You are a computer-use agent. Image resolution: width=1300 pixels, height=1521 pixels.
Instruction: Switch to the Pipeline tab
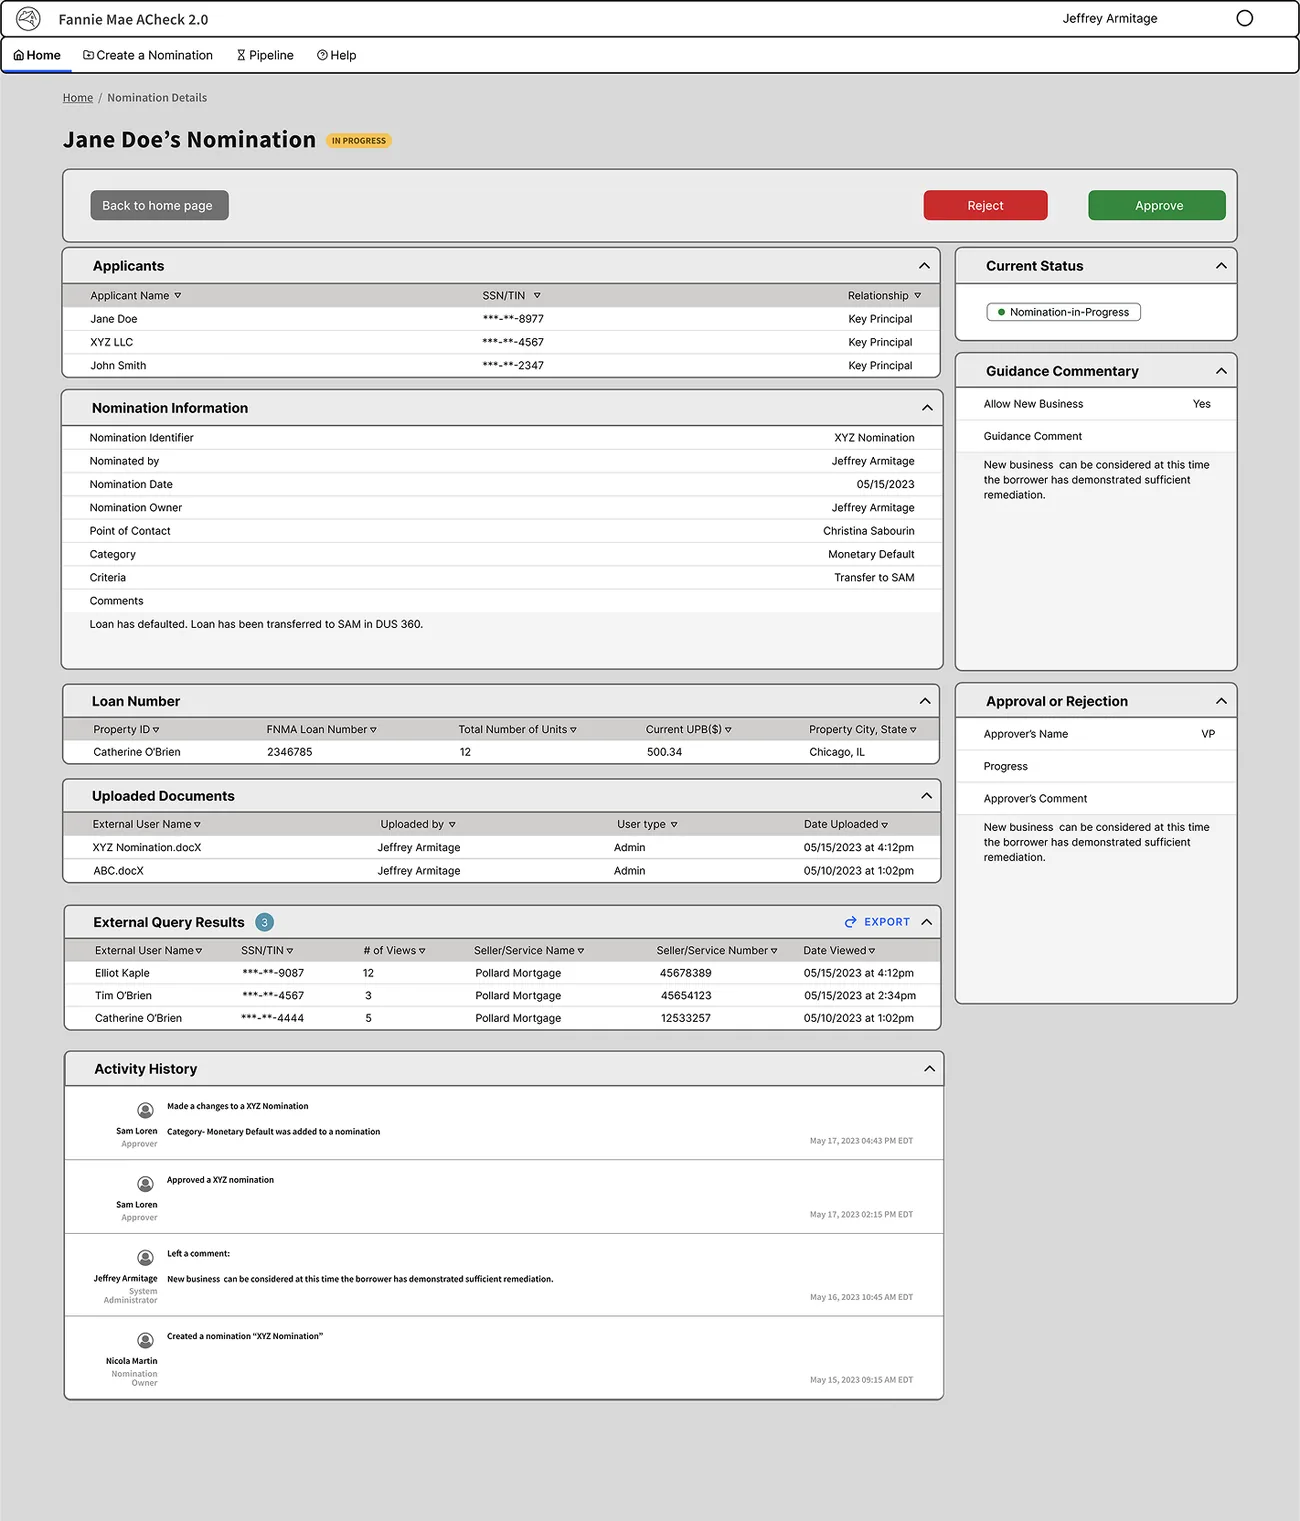tap(265, 56)
